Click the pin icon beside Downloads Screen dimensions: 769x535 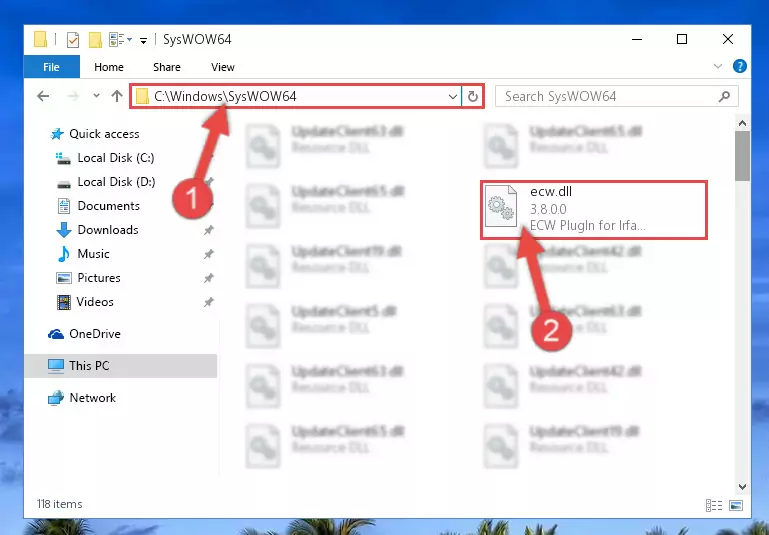tap(208, 230)
